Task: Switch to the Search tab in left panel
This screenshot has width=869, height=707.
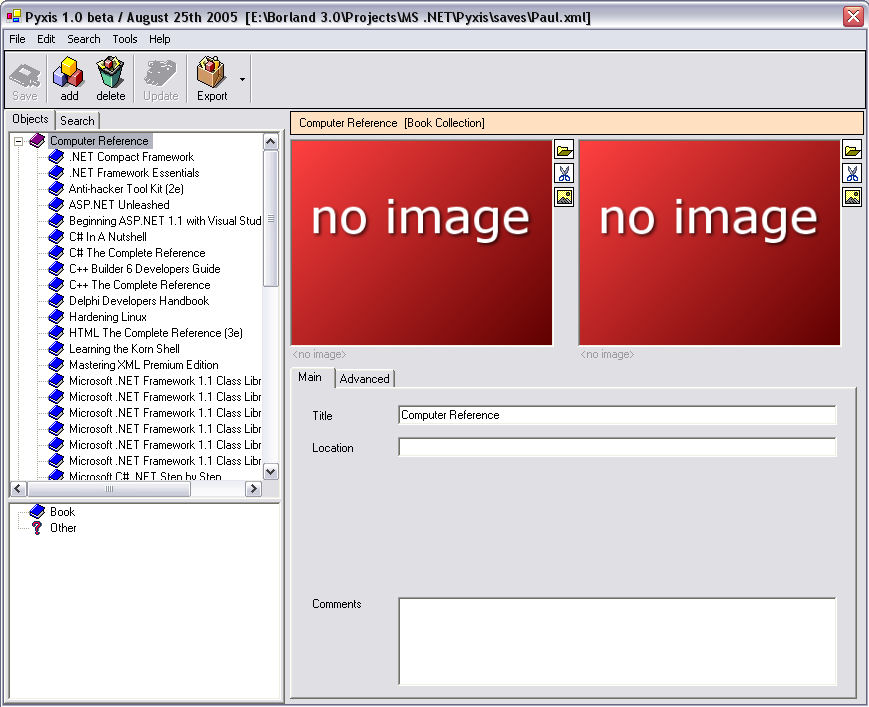Action: (x=77, y=121)
